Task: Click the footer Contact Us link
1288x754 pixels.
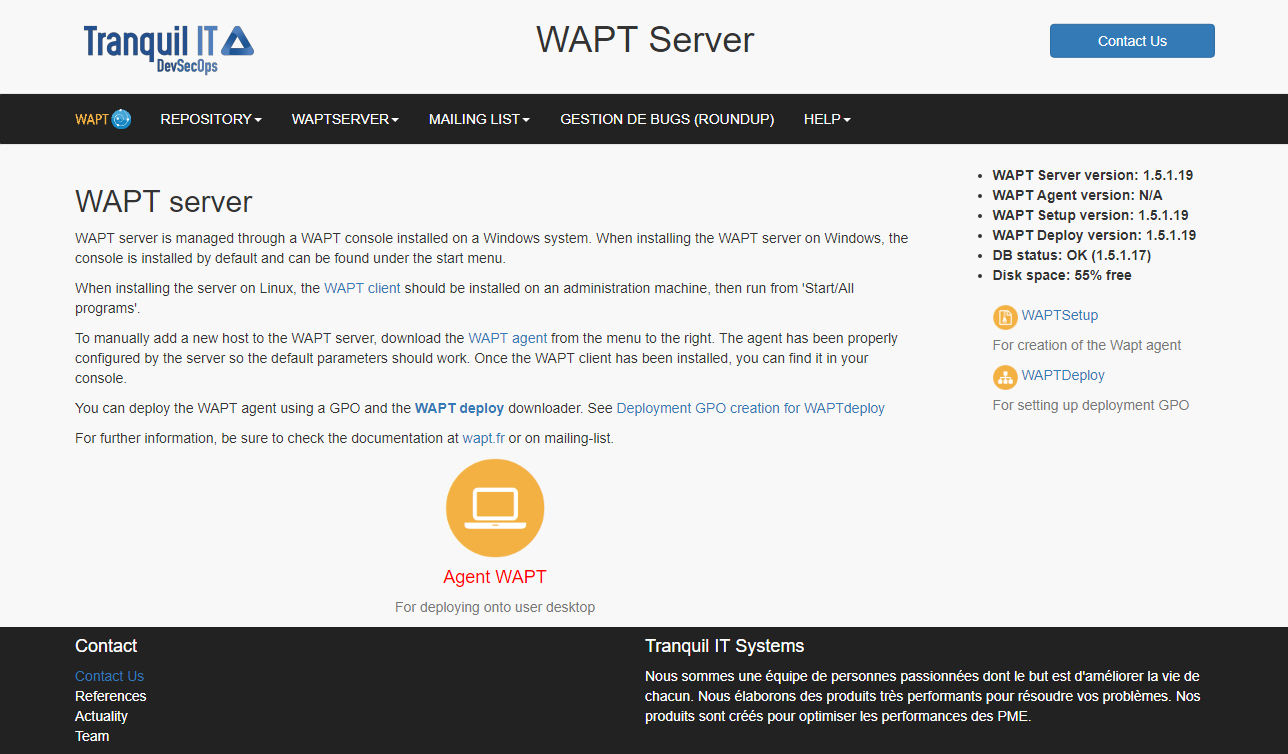Action: click(x=109, y=676)
